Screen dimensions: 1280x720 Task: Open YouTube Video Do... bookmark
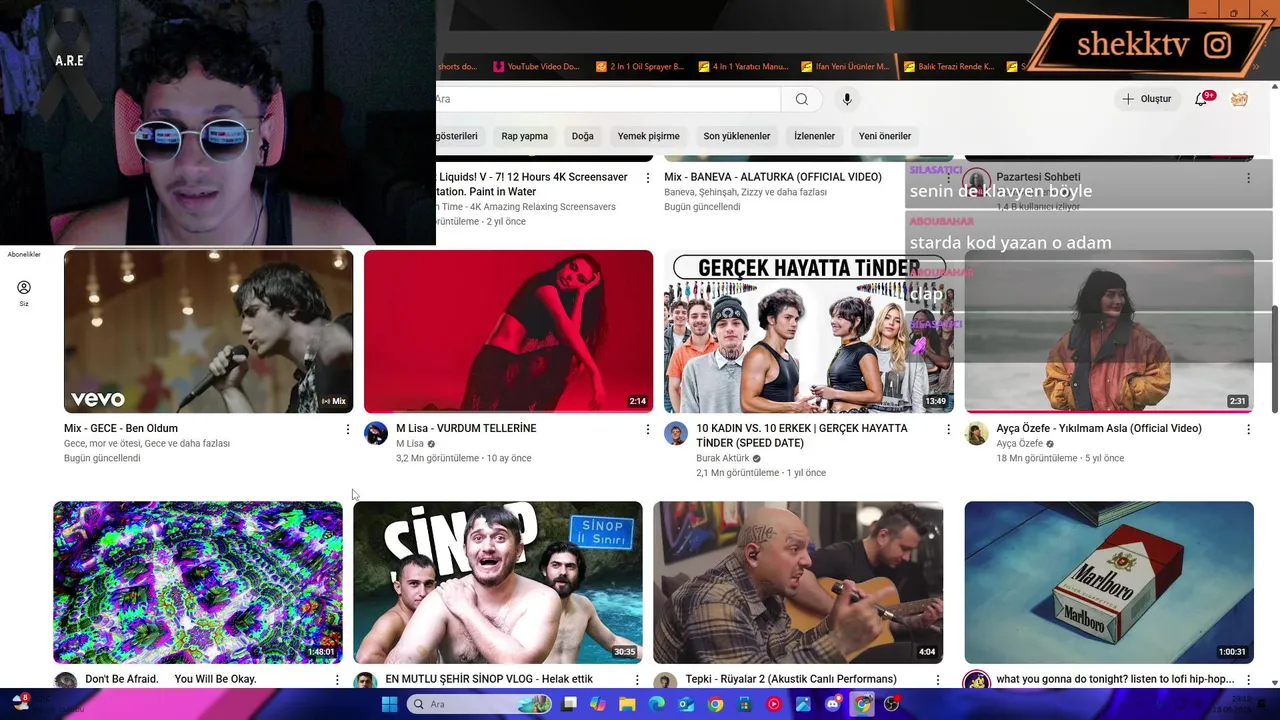pyautogui.click(x=537, y=67)
